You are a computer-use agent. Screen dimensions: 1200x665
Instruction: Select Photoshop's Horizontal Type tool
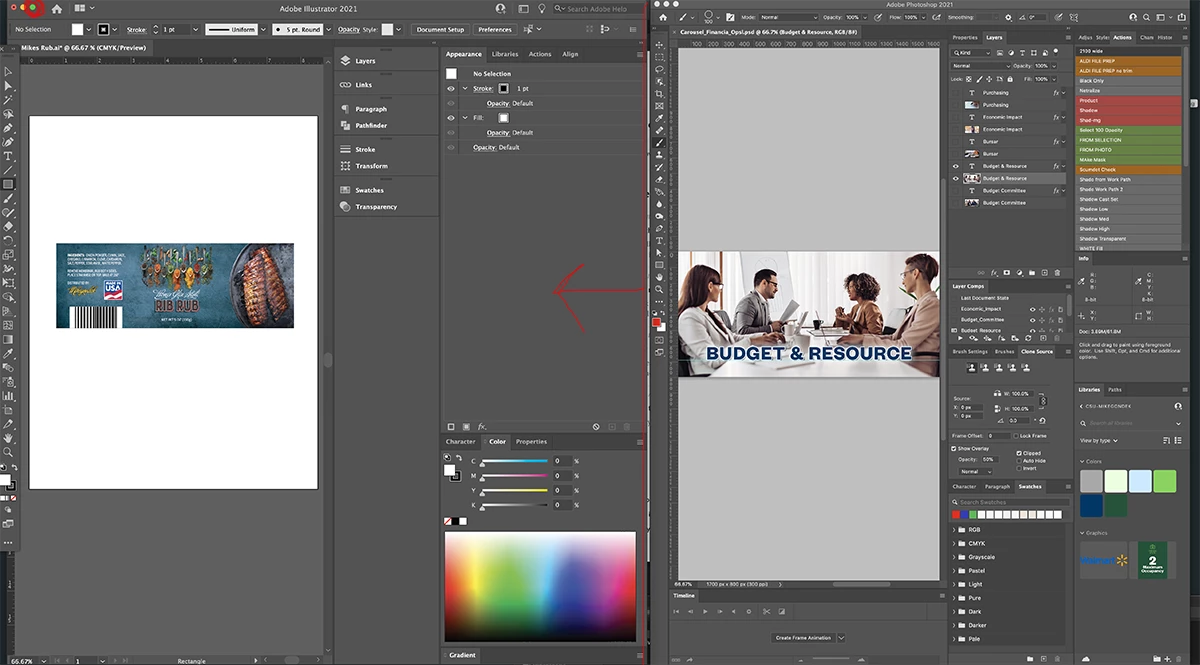point(660,240)
